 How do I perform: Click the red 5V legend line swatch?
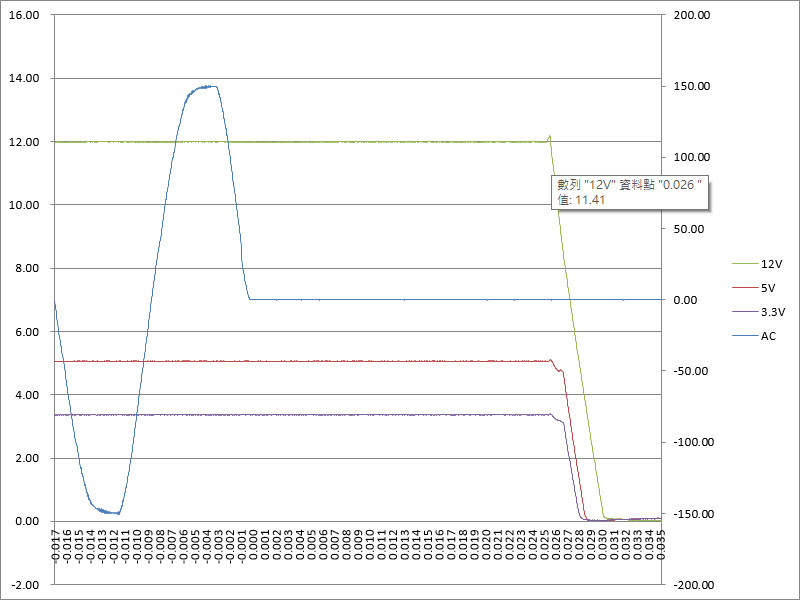[x=745, y=288]
